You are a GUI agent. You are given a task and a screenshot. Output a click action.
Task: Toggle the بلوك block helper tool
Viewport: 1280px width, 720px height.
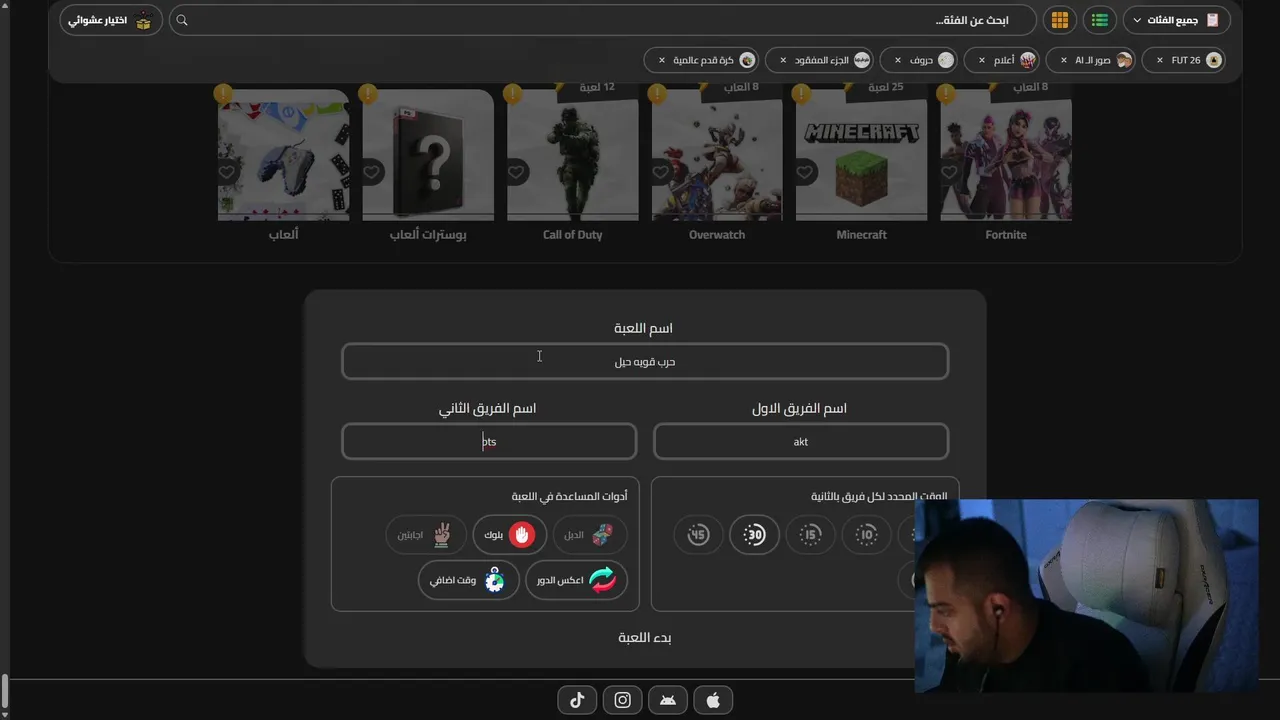coord(510,535)
